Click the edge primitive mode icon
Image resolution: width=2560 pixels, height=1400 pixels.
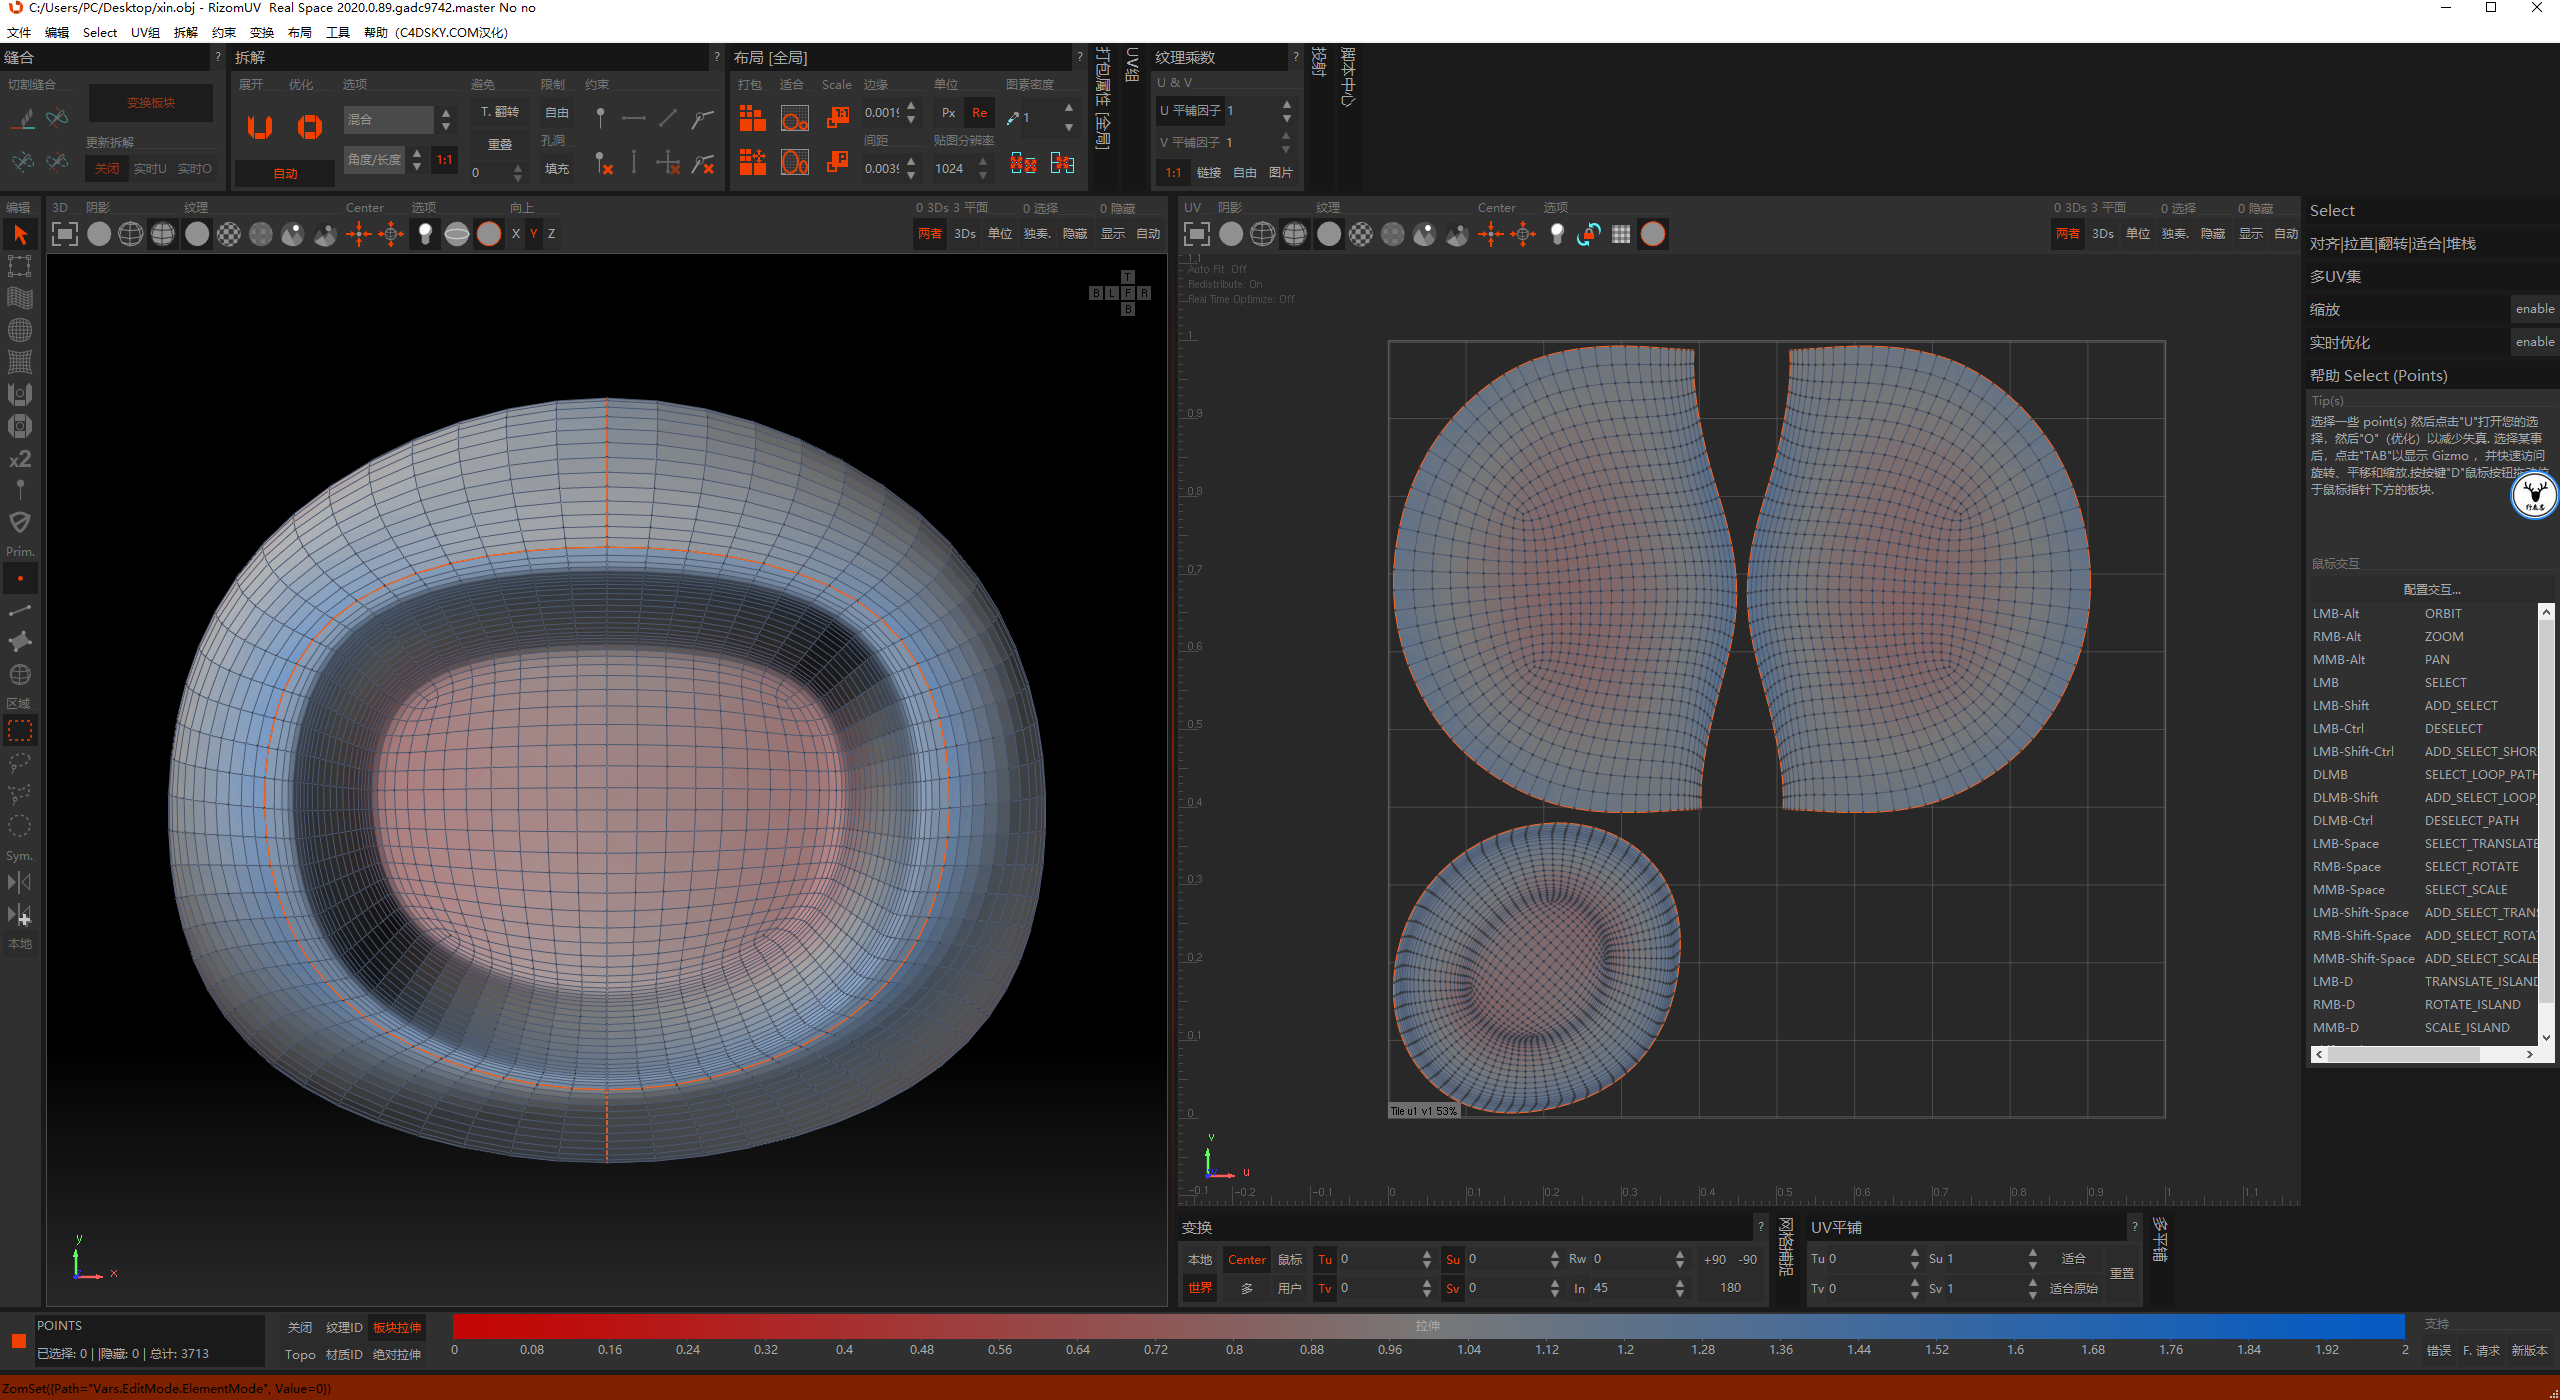point(20,610)
